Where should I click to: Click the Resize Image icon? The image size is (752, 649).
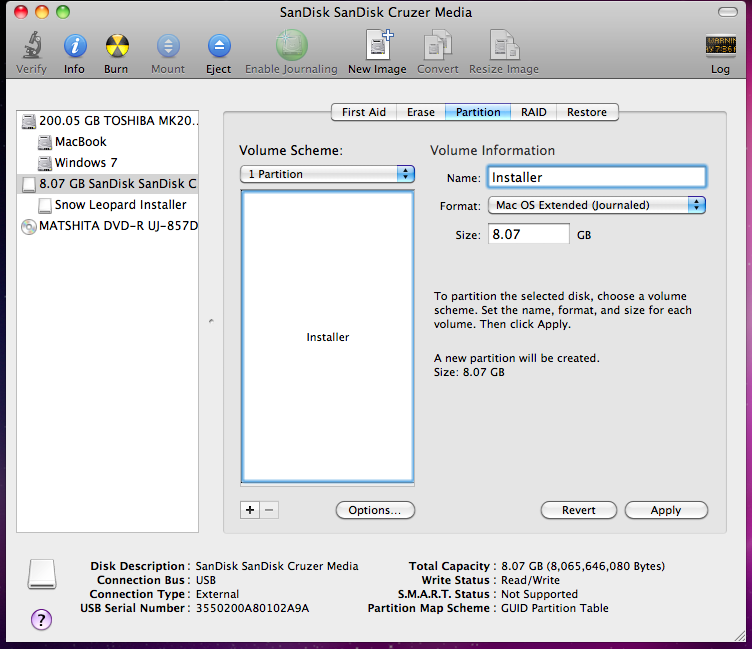click(504, 45)
